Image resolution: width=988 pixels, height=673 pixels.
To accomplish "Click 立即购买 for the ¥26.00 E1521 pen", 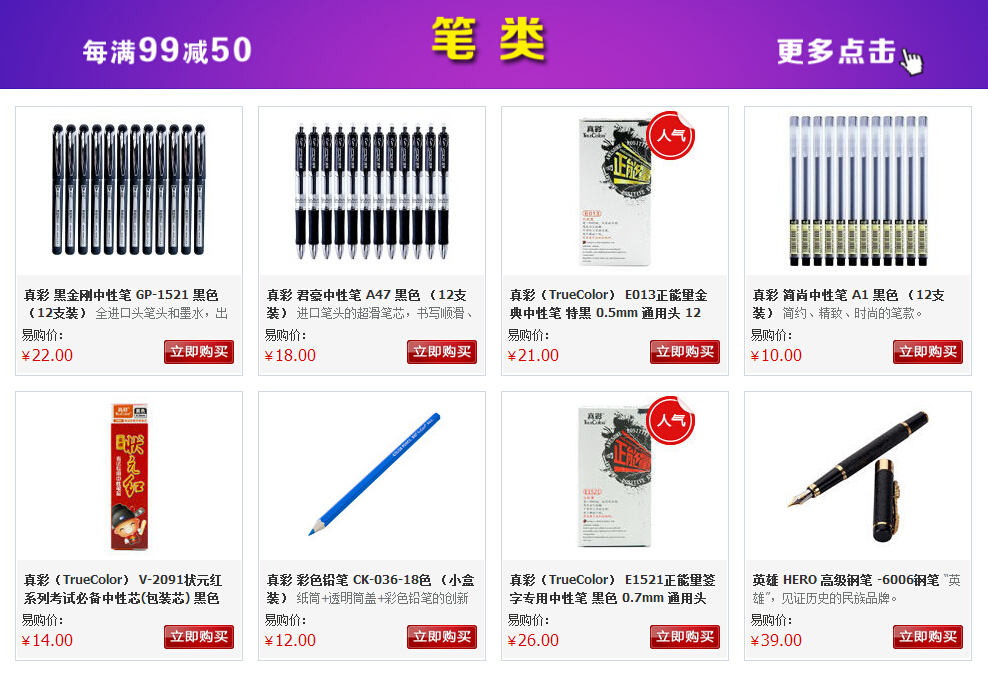I will pos(685,636).
